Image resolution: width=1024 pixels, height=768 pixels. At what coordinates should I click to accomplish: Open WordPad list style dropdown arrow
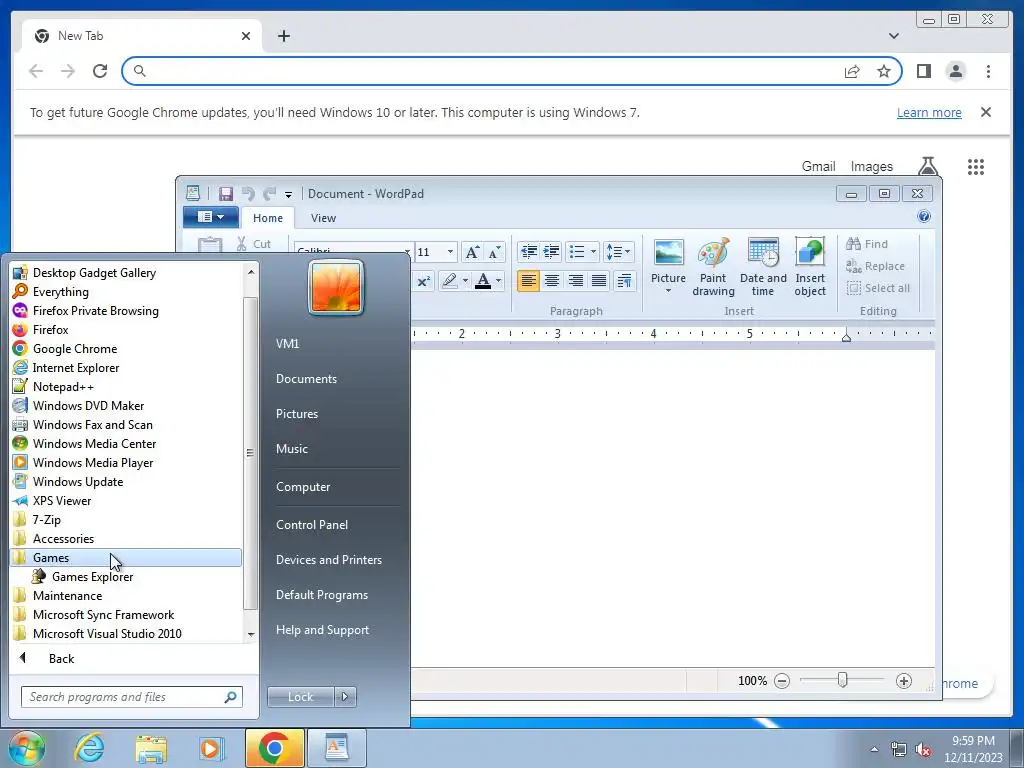pos(593,251)
